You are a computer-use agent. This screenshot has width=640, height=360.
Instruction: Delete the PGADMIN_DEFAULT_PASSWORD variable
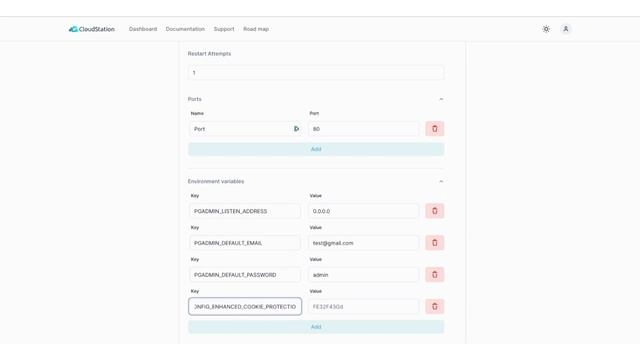point(435,275)
